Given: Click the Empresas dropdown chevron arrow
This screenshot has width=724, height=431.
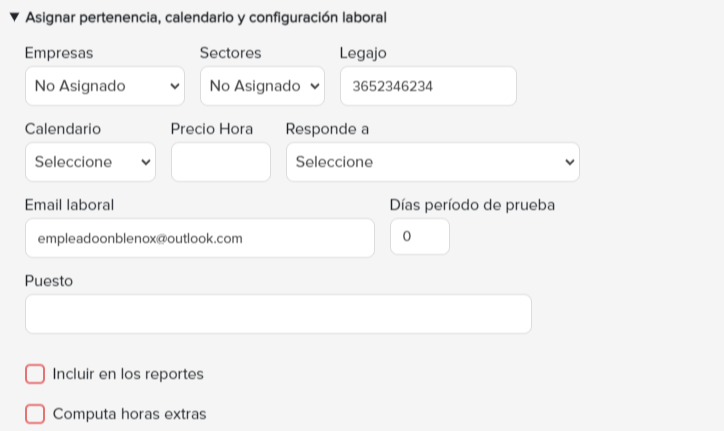Looking at the screenshot, I should coord(175,86).
